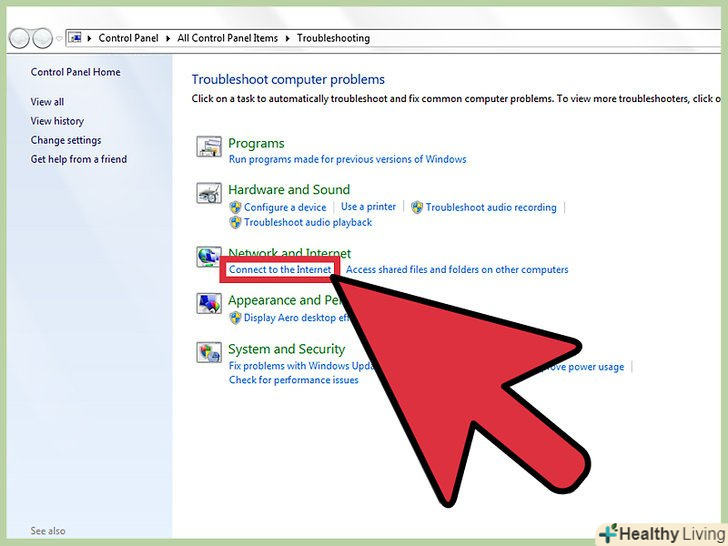
Task: Open Troubleshoot audio playback link
Action: point(308,222)
